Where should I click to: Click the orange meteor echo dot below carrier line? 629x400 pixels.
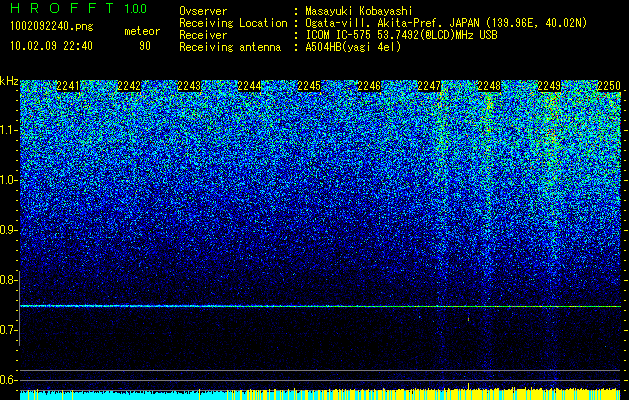(x=469, y=319)
